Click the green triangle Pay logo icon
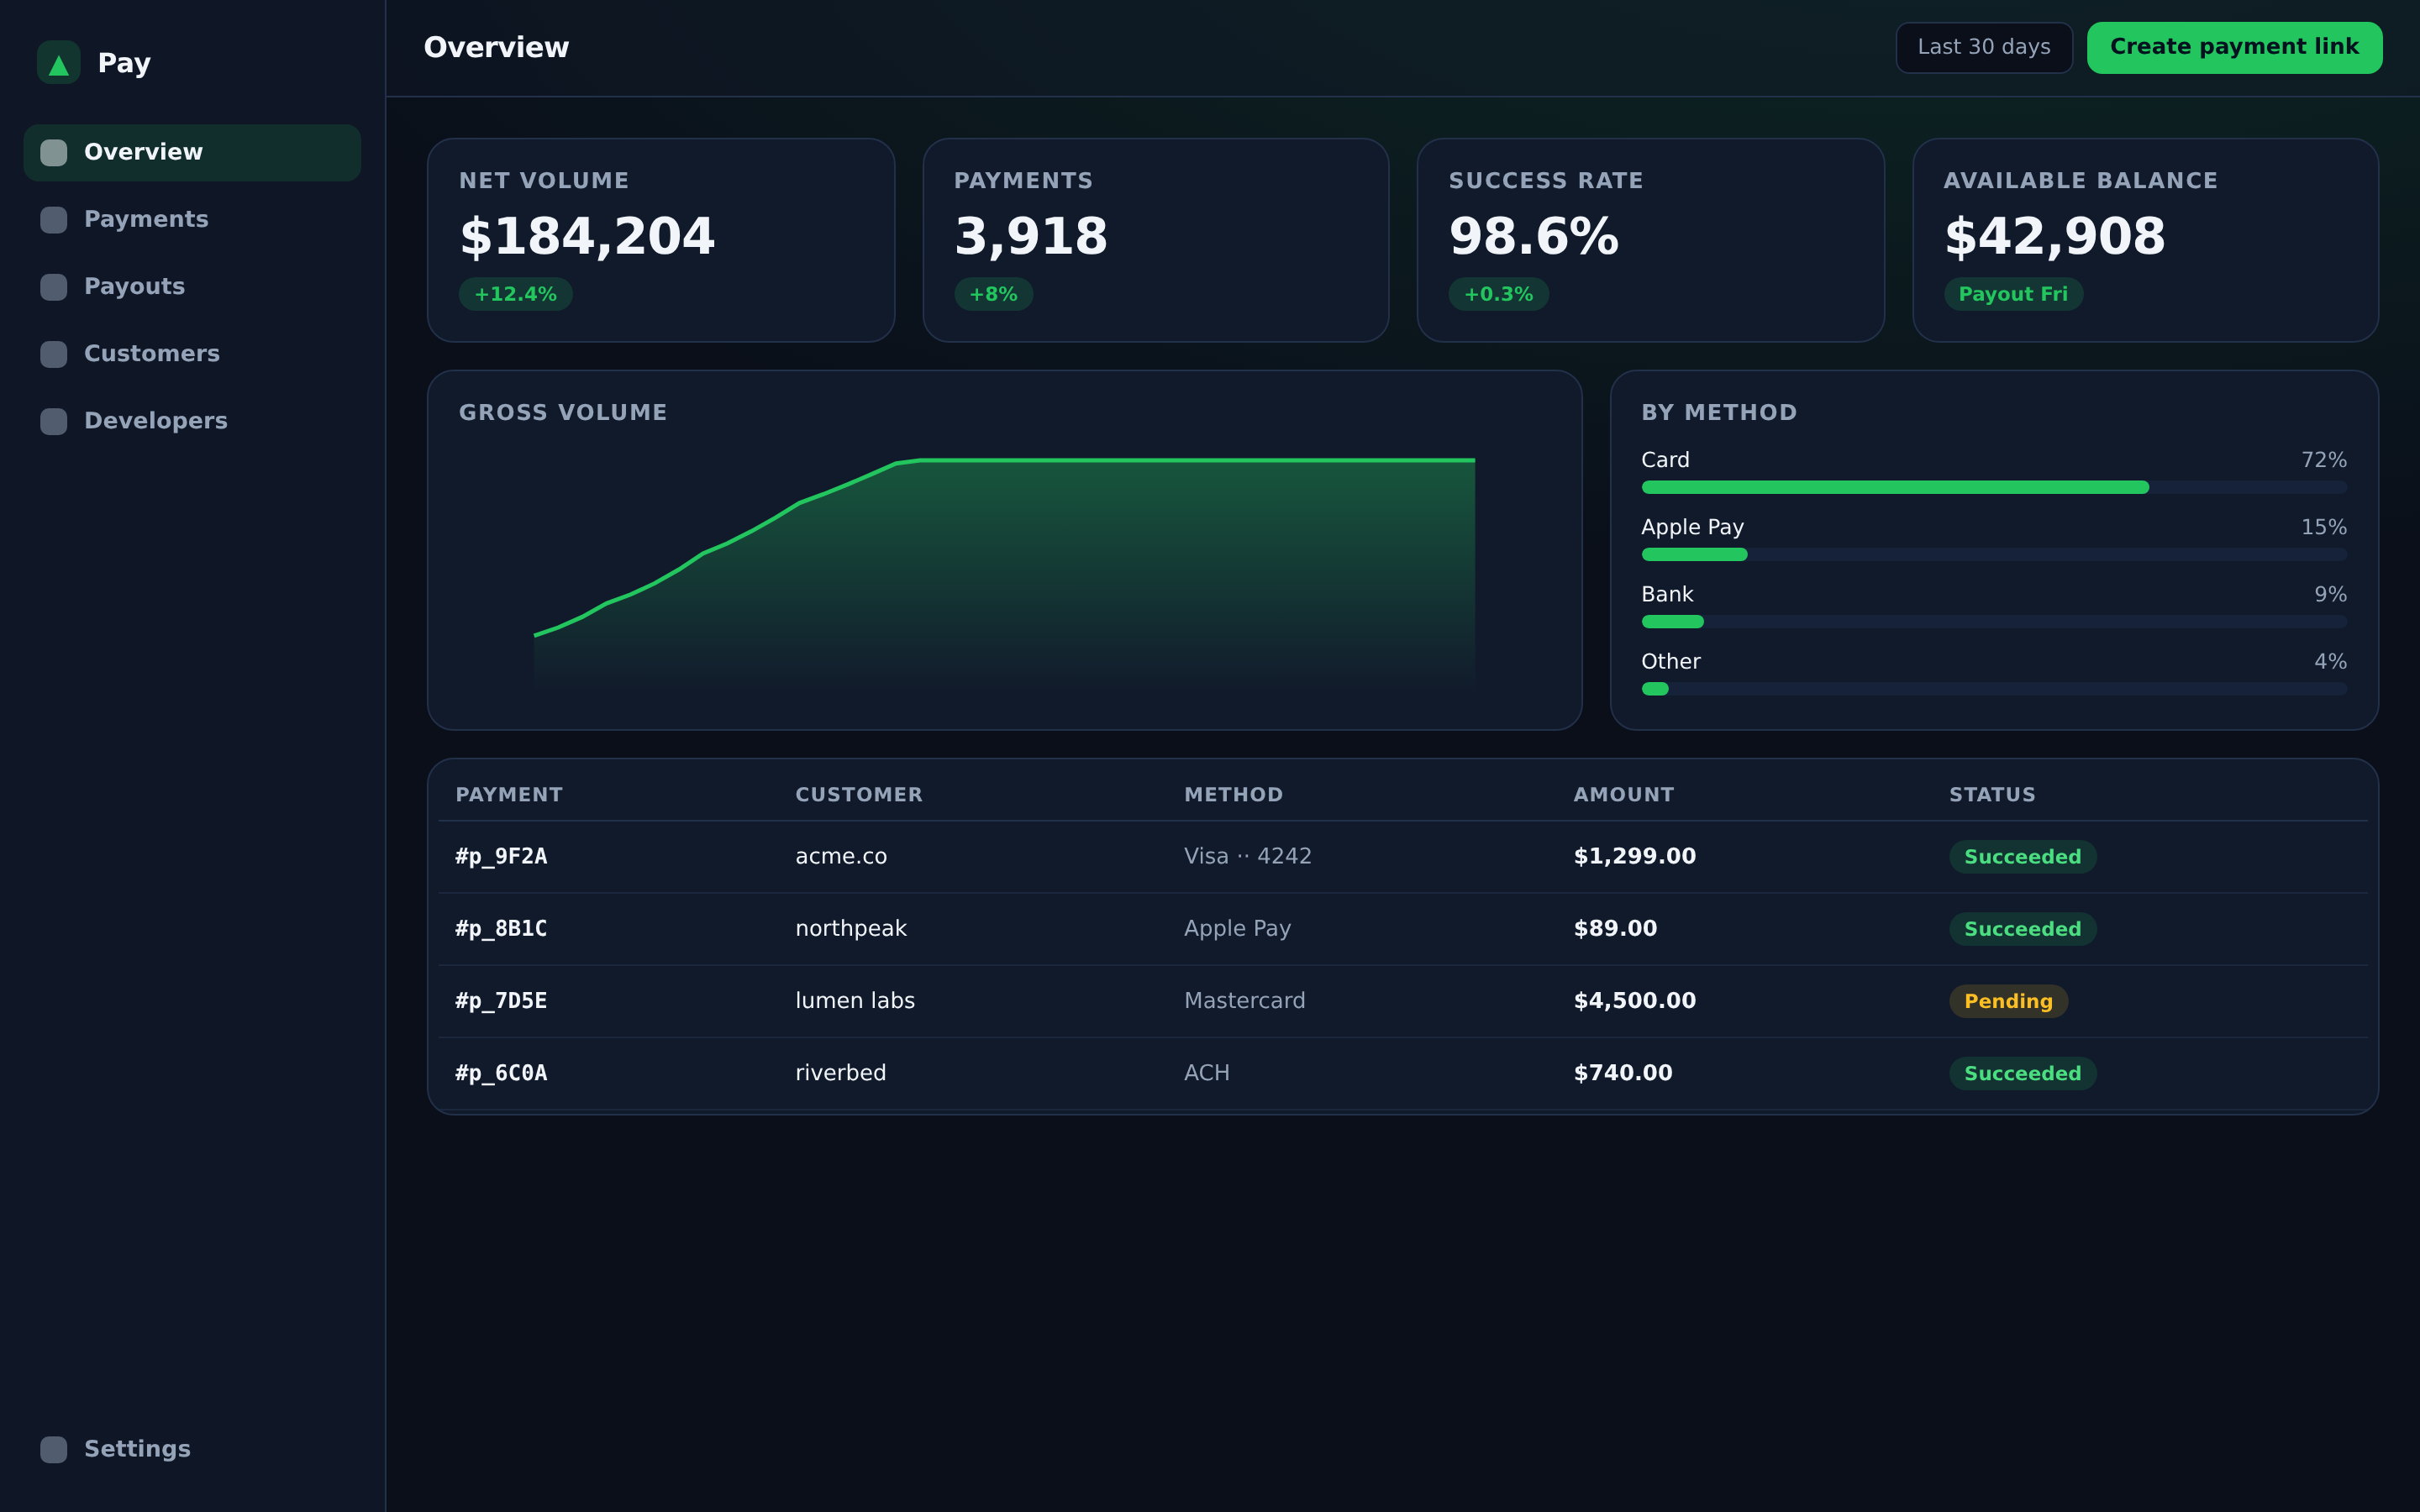Image resolution: width=2420 pixels, height=1512 pixels. (x=58, y=63)
